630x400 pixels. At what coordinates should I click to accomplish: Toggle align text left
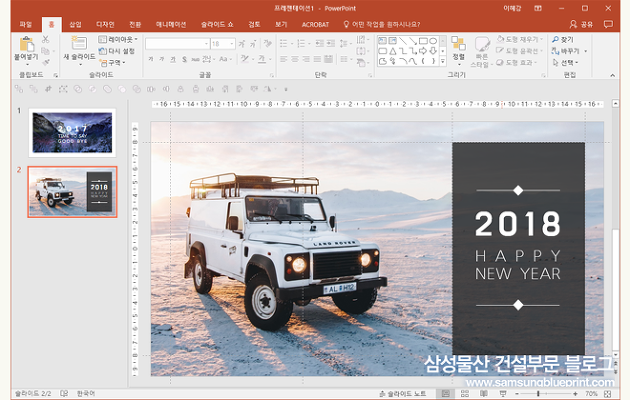[x=284, y=59]
